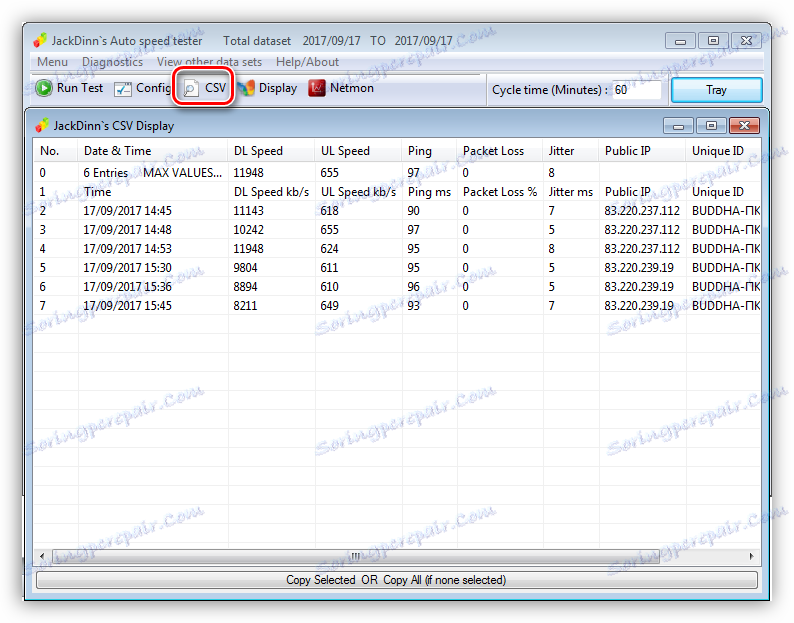The image size is (794, 623).
Task: Click the Tray button
Action: tap(716, 90)
